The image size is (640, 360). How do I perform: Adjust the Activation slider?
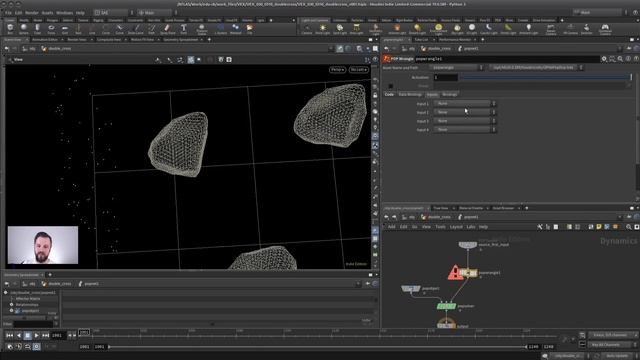546,77
